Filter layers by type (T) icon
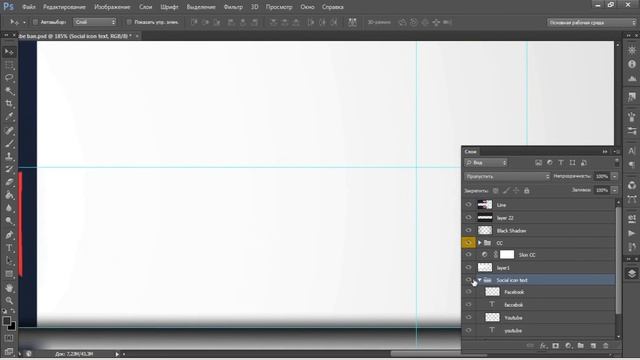This screenshot has width=640, height=360. (x=561, y=163)
